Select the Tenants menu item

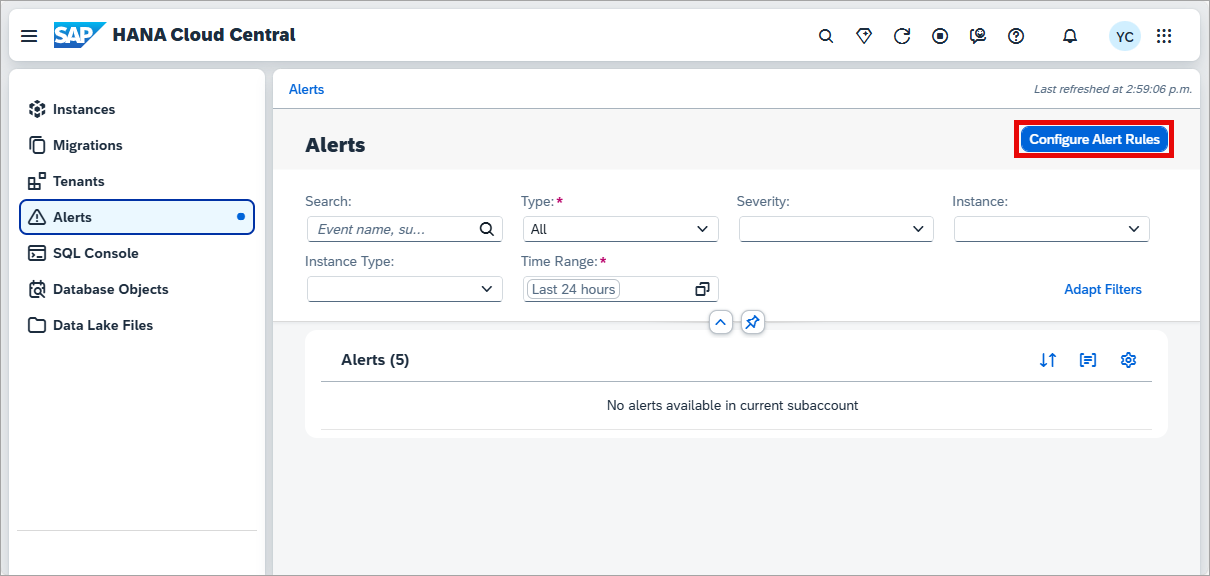(137, 181)
